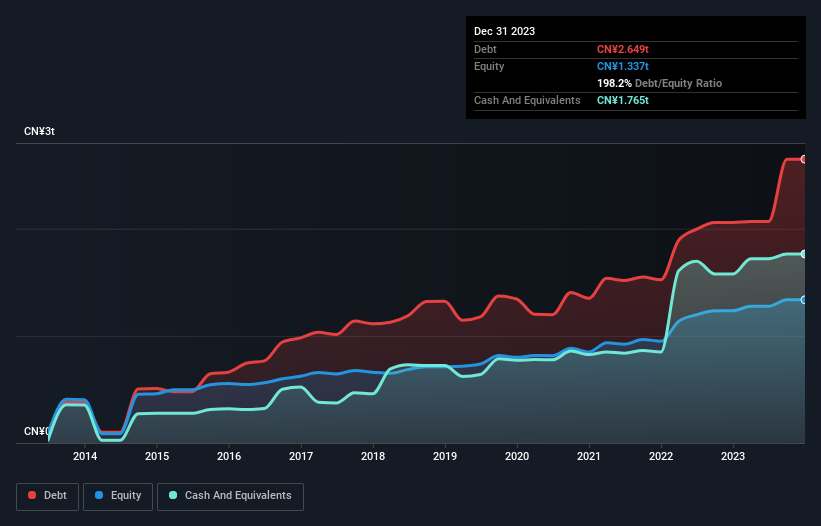Click the red Debt endpoint marker
The width and height of the screenshot is (821, 526).
click(x=804, y=159)
